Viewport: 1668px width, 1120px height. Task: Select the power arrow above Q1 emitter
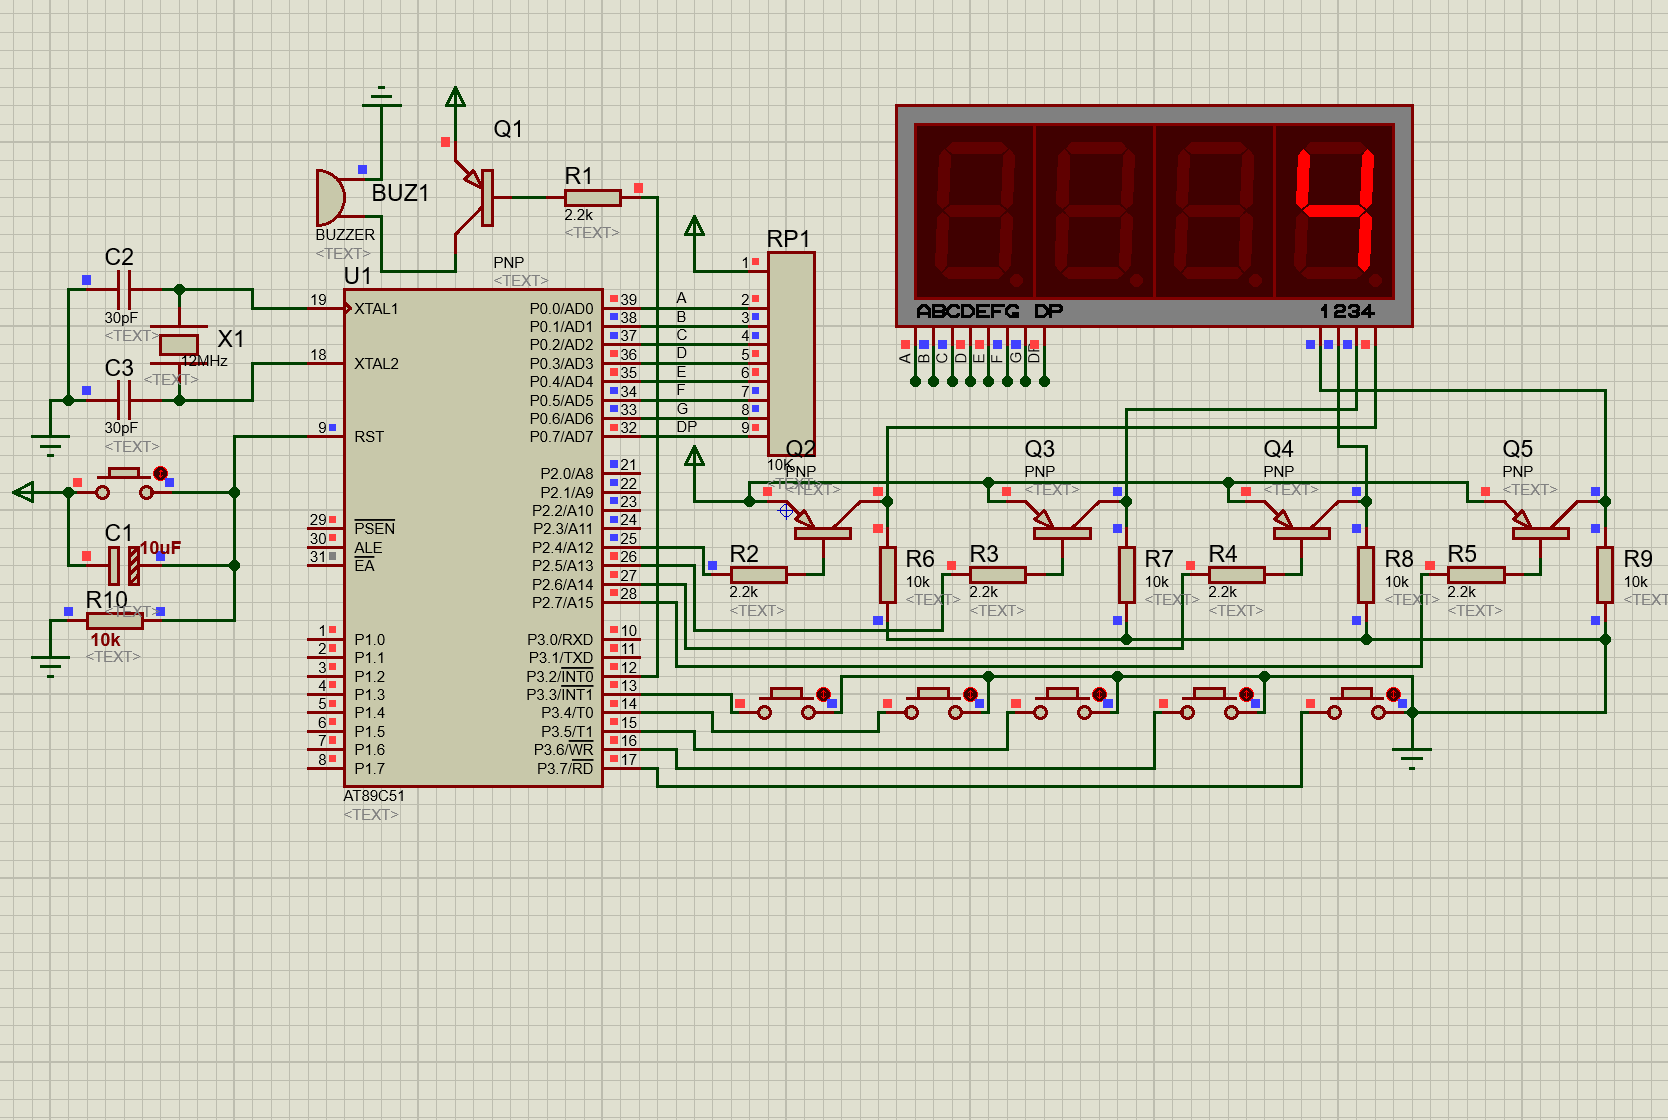coord(455,97)
